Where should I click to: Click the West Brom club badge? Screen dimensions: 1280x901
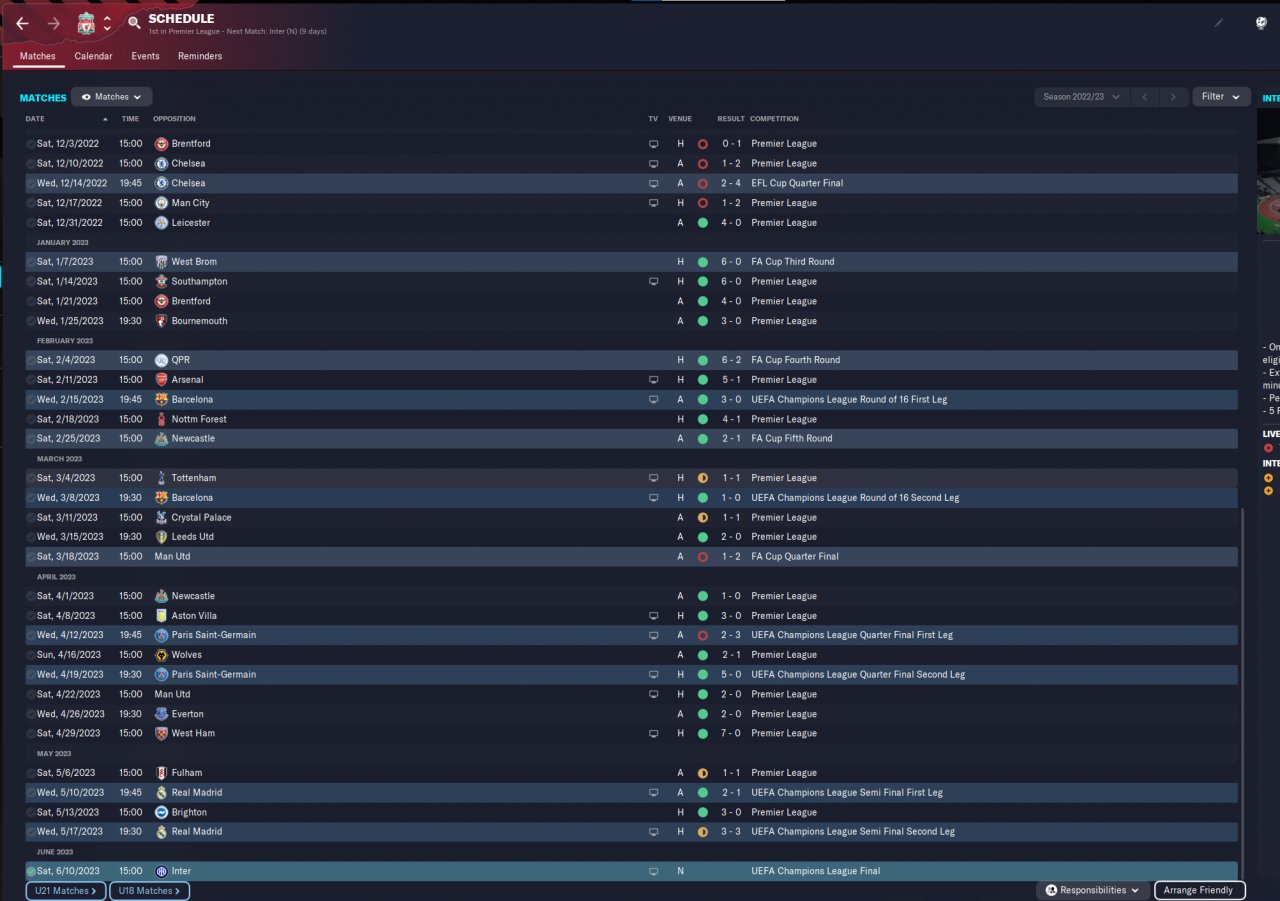(162, 262)
